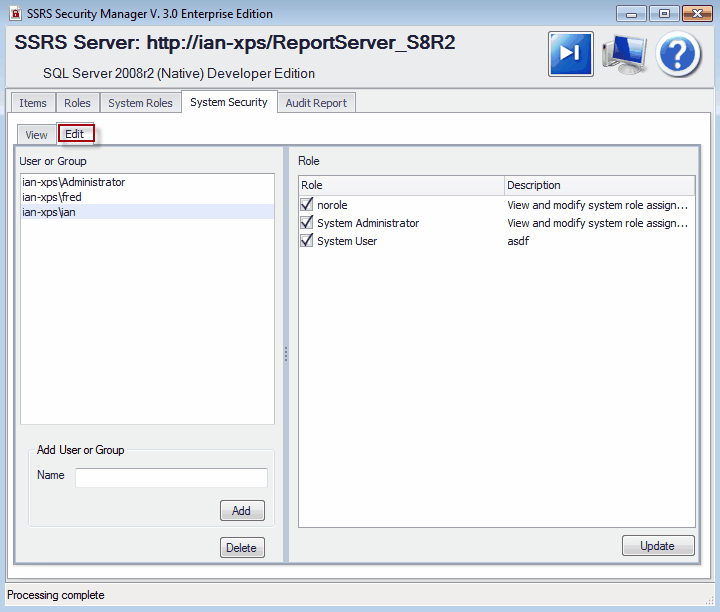This screenshot has width=720, height=612.
Task: Switch to the Items tab
Action: 33,103
